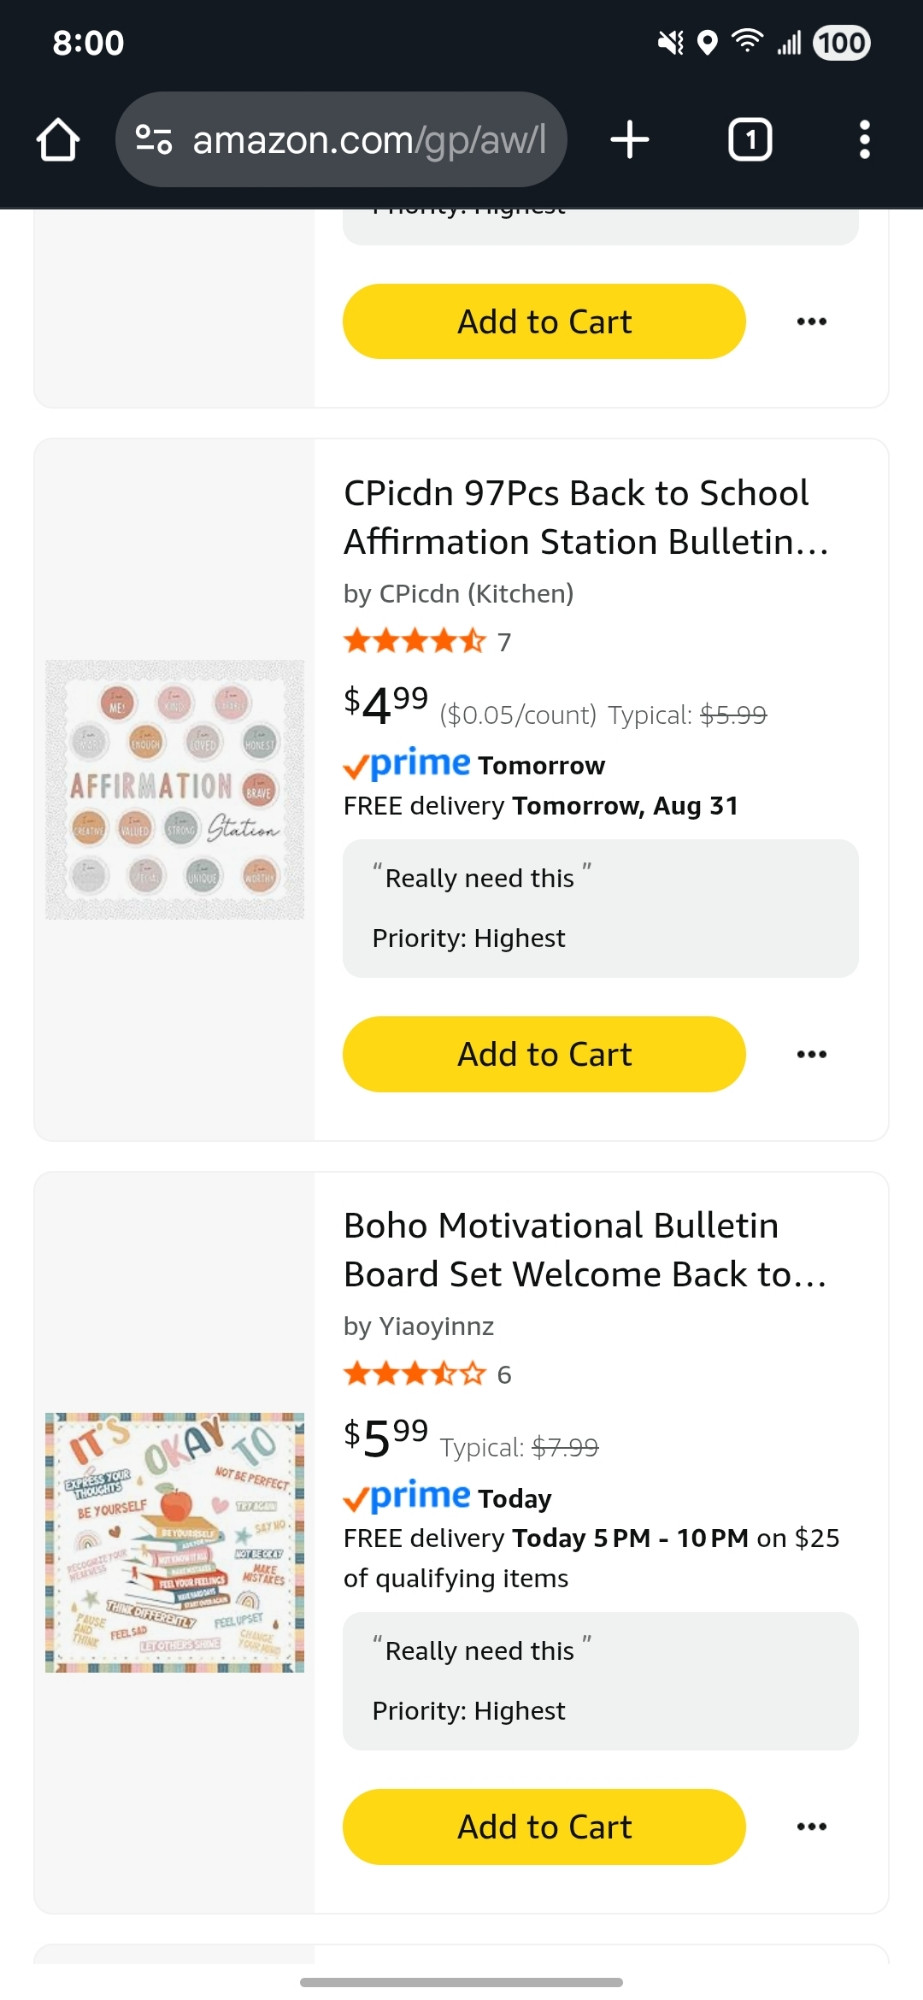The width and height of the screenshot is (923, 2000).
Task: Open site info icon in the address bar
Action: click(154, 140)
